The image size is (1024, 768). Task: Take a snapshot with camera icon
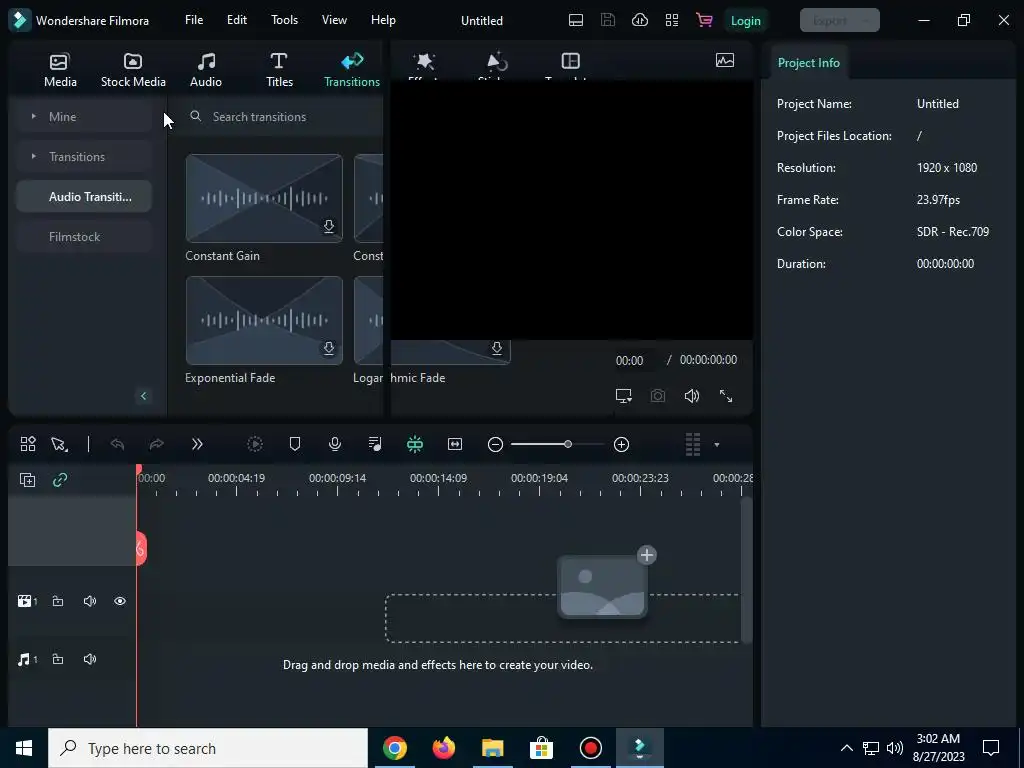[658, 396]
